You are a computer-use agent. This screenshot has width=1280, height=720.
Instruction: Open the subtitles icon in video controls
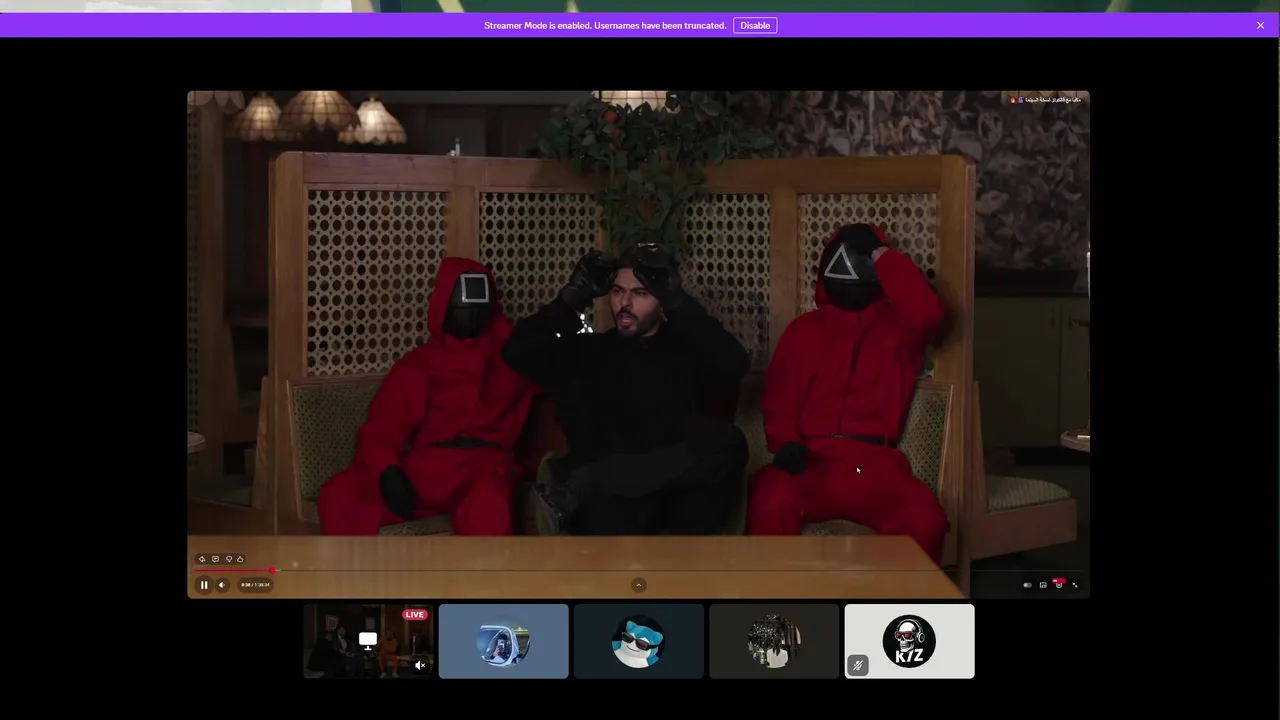[1043, 585]
